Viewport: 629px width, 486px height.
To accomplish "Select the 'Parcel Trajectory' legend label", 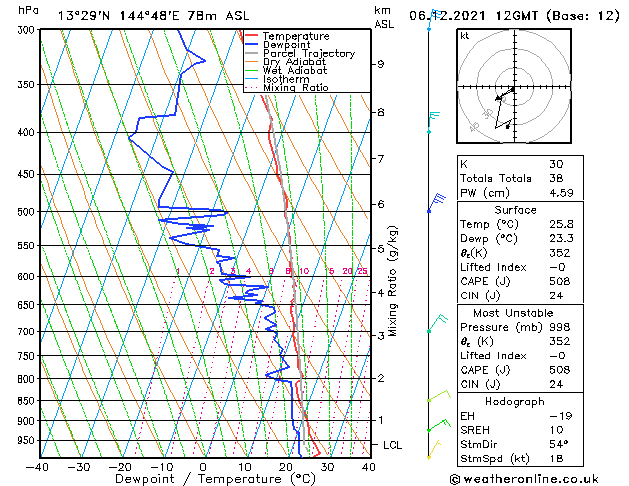I will click(x=309, y=53).
